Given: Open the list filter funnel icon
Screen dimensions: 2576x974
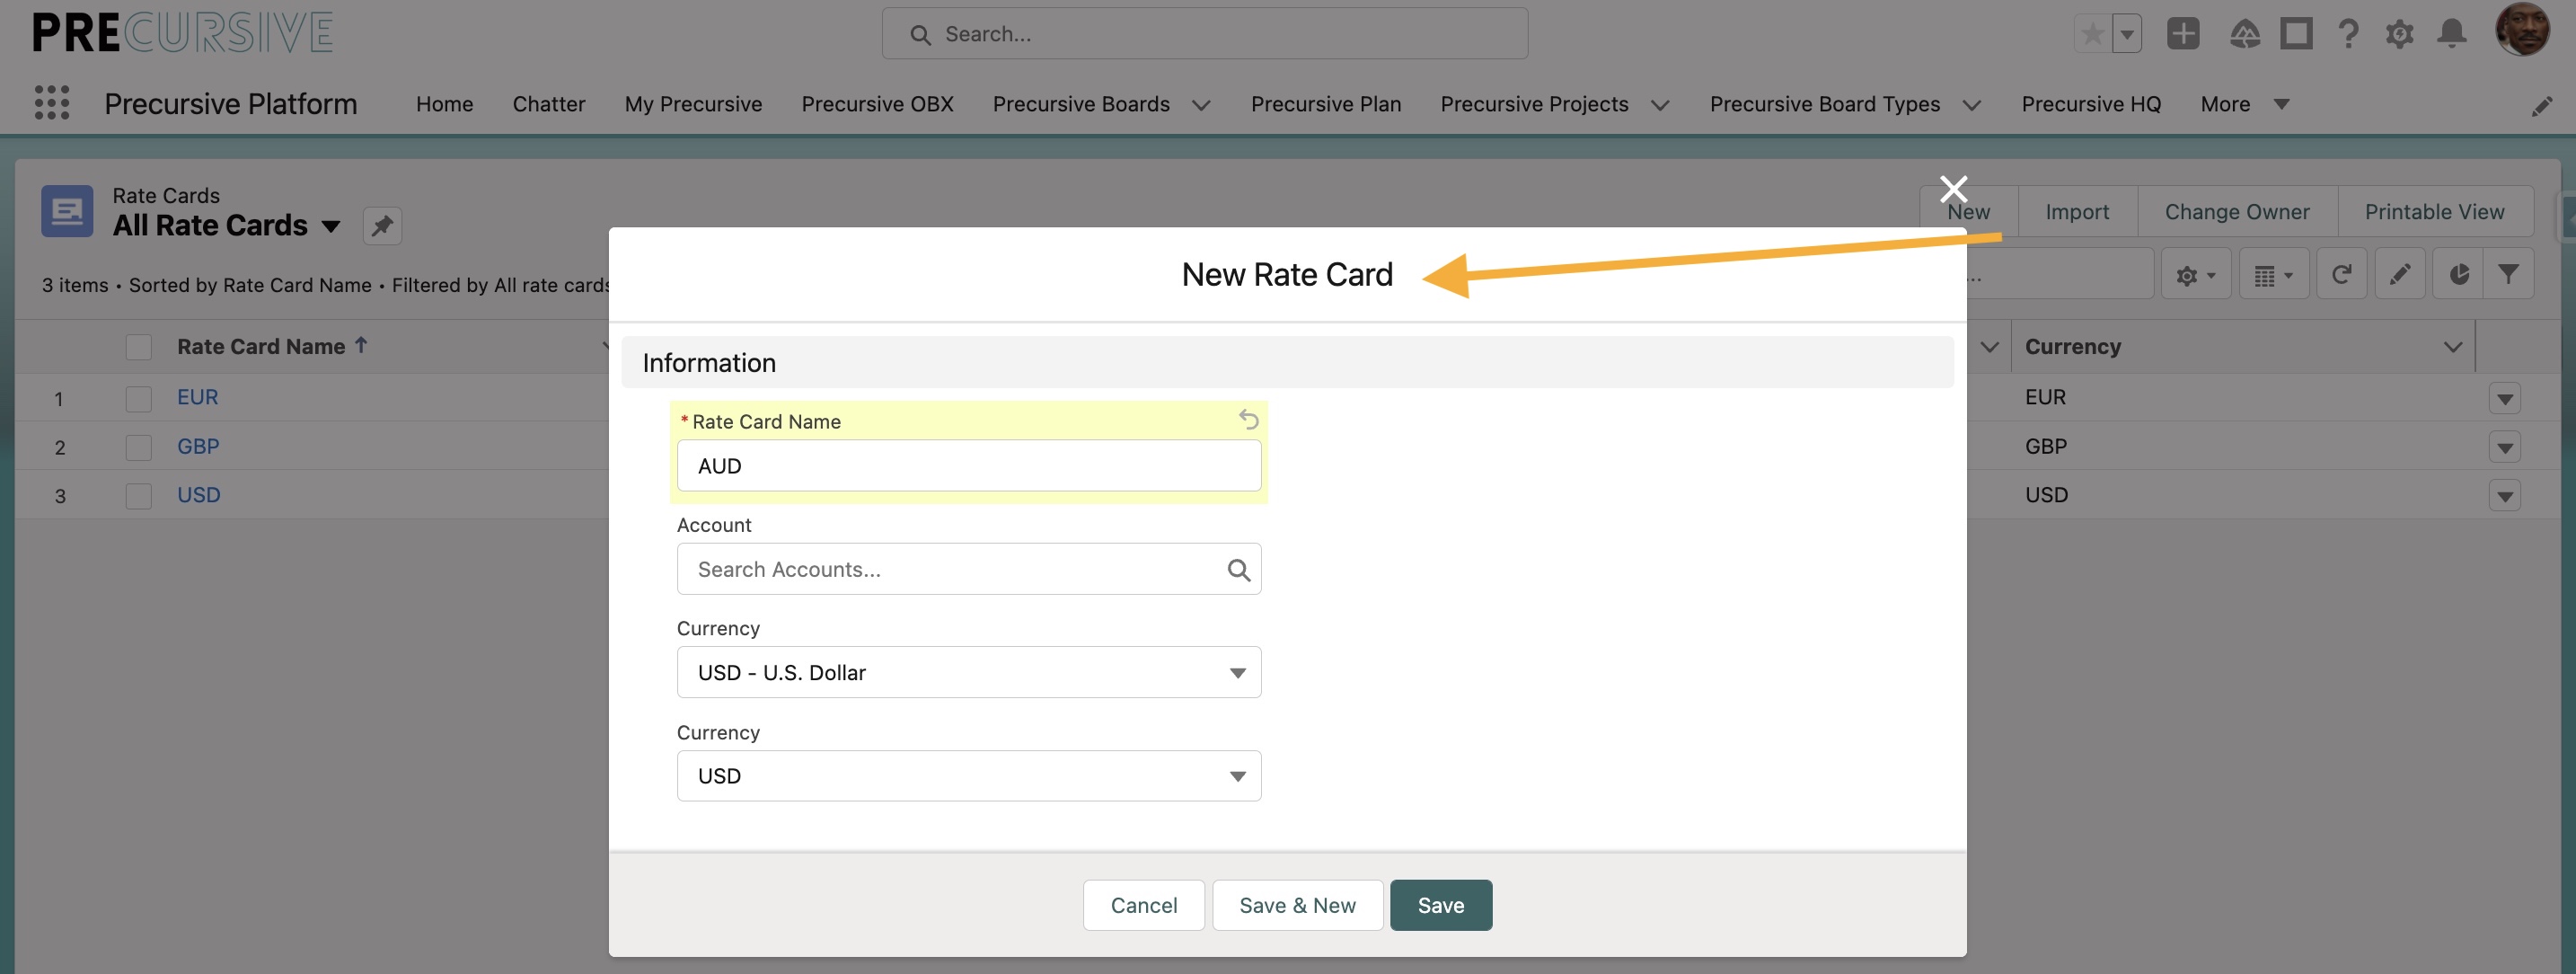Looking at the screenshot, I should pos(2508,274).
